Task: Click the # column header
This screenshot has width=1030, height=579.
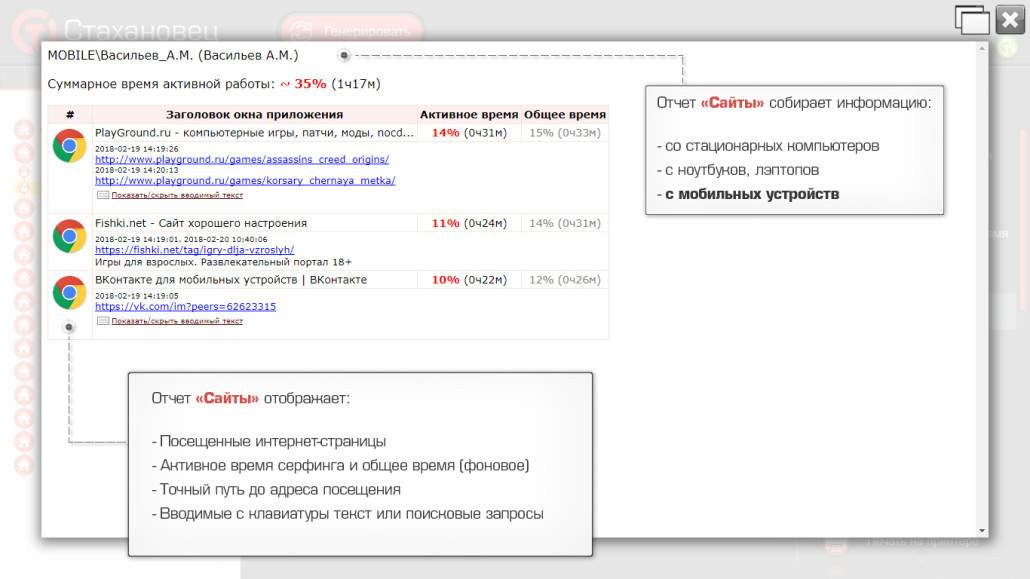Action: pos(70,114)
